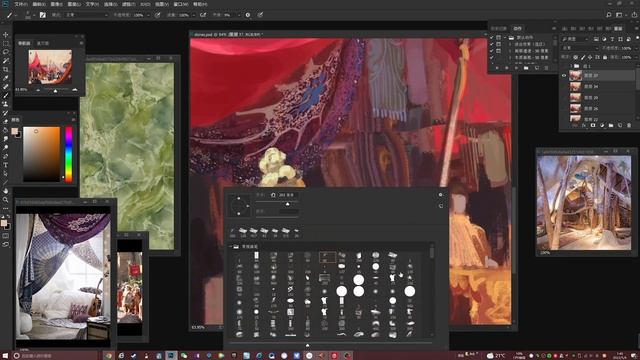Open brush settings panel icon in options bar
Viewport: 640px width, 360px height.
(x=42, y=15)
